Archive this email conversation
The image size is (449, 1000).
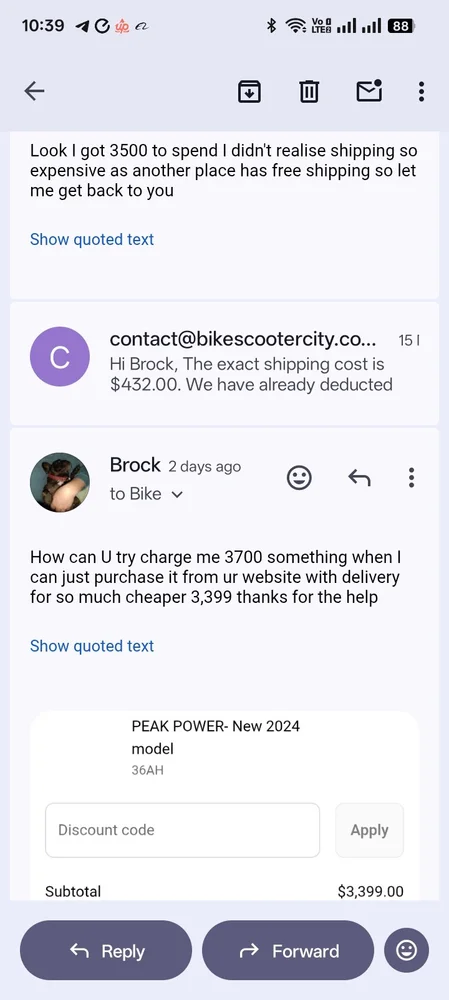coord(249,91)
